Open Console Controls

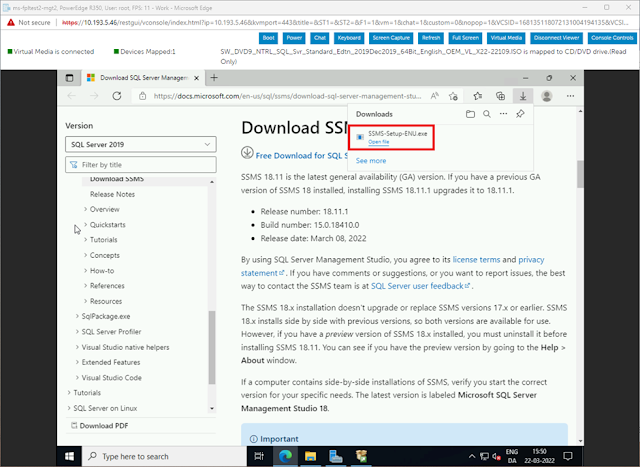612,38
